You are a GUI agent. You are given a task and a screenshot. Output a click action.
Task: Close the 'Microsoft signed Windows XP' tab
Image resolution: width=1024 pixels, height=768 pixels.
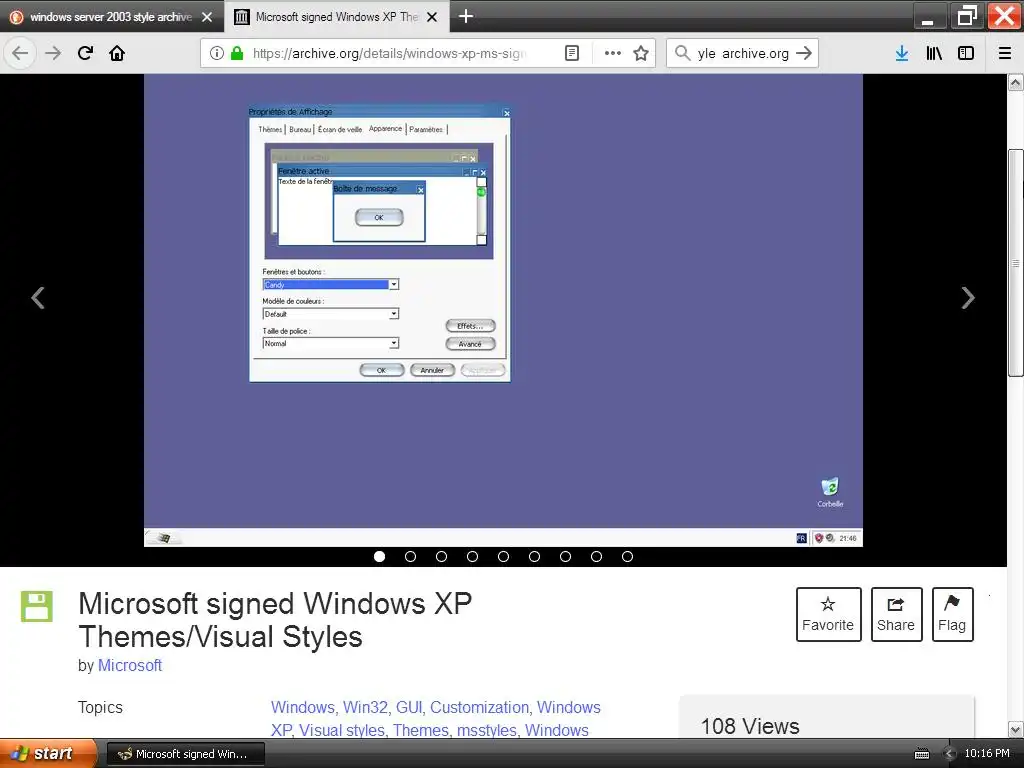[432, 17]
